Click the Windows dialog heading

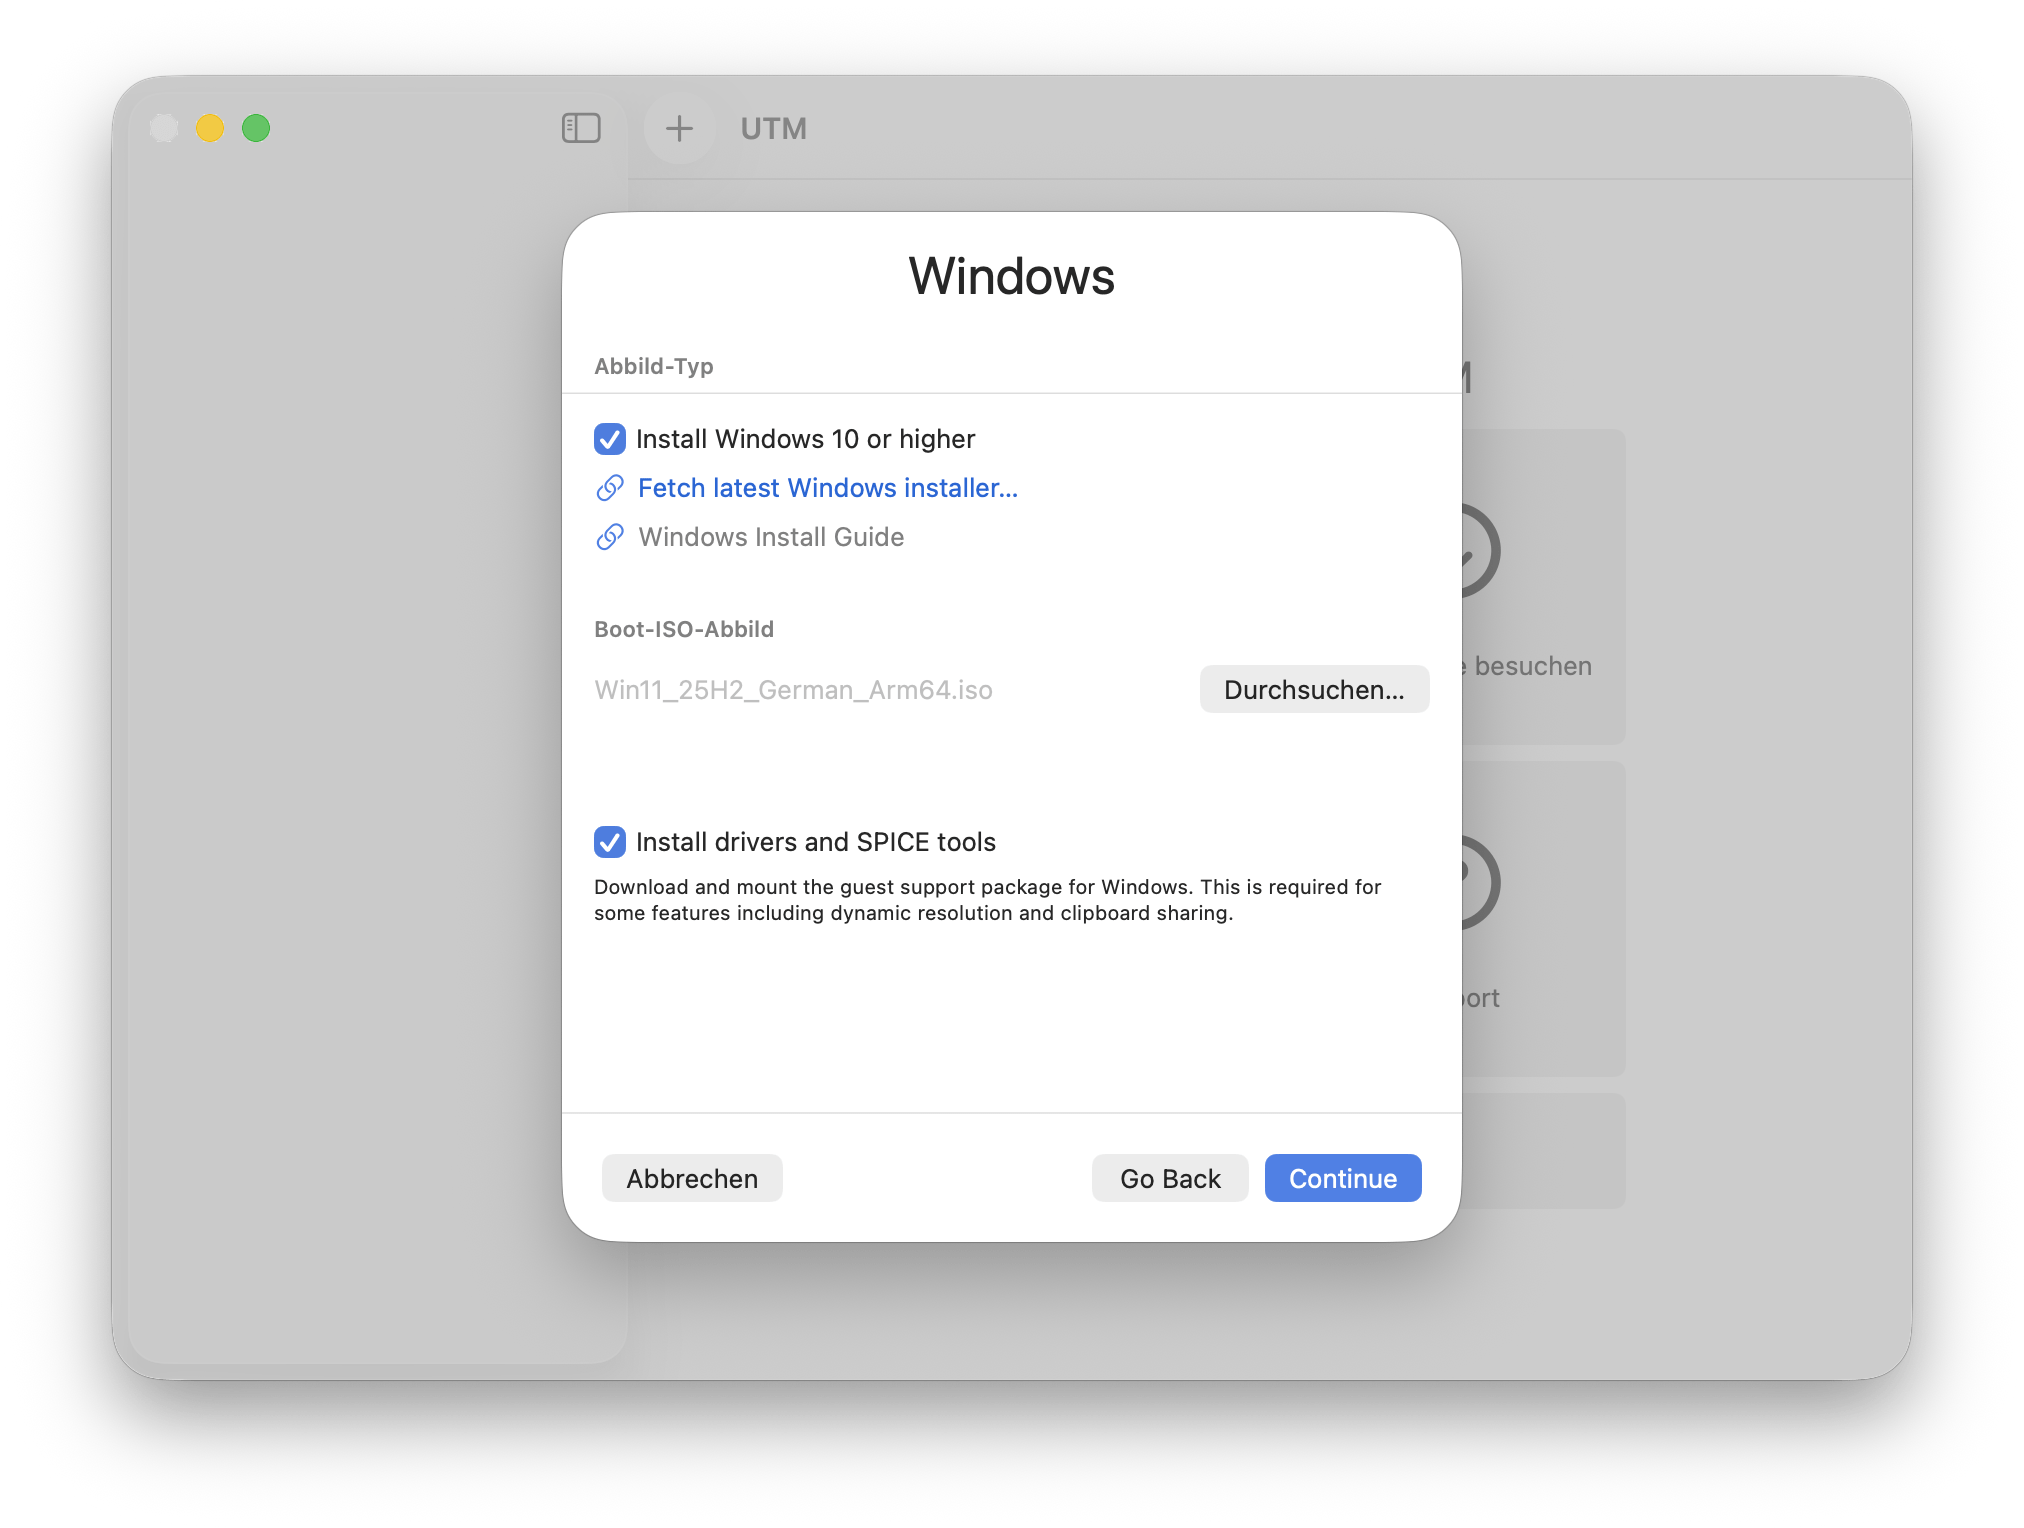tap(1011, 276)
